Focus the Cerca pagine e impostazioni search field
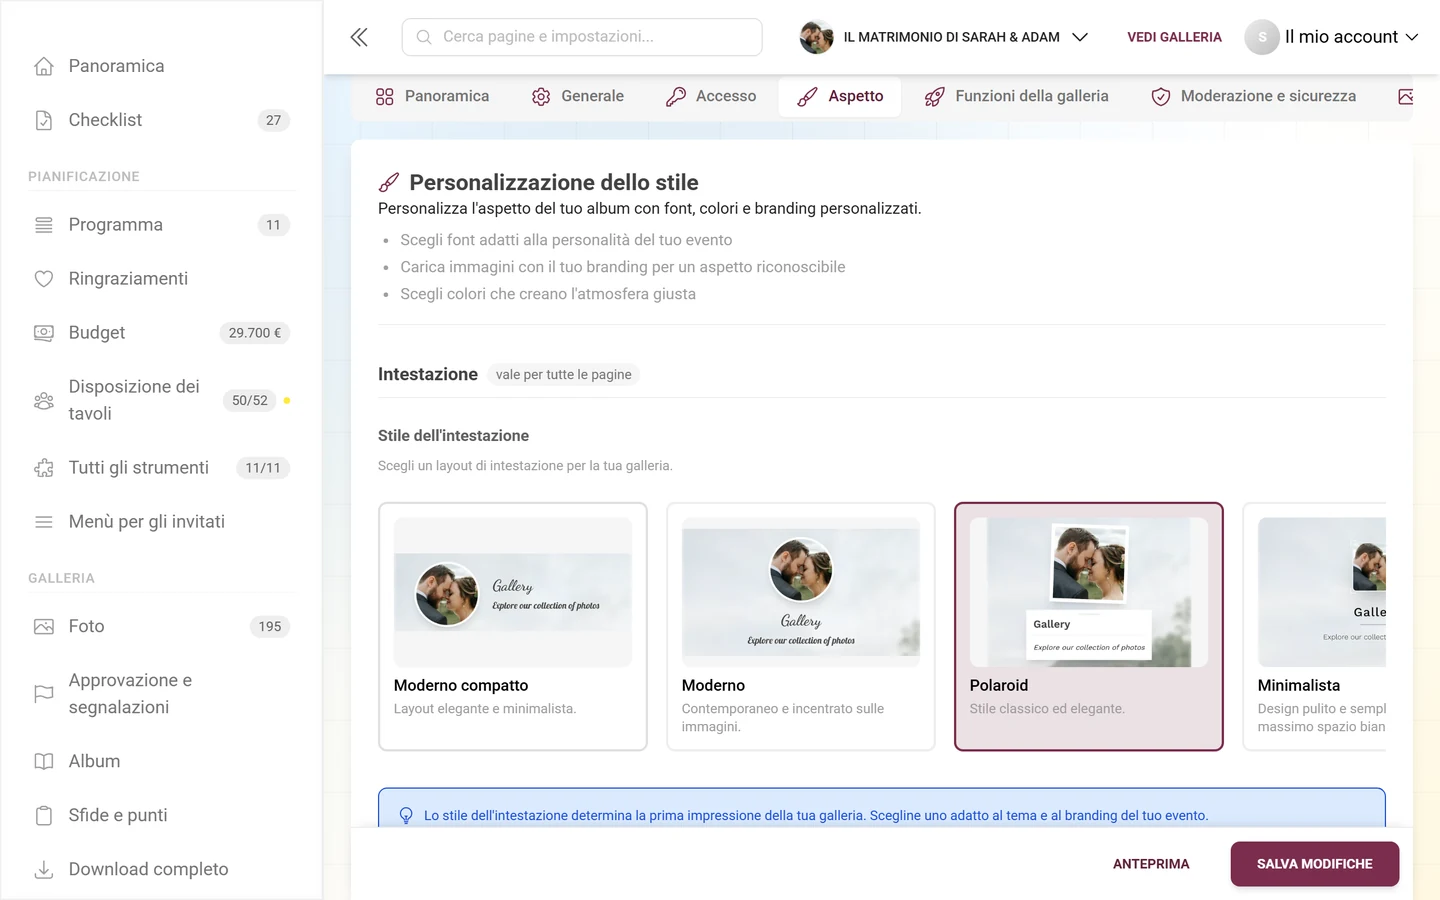 tap(582, 37)
